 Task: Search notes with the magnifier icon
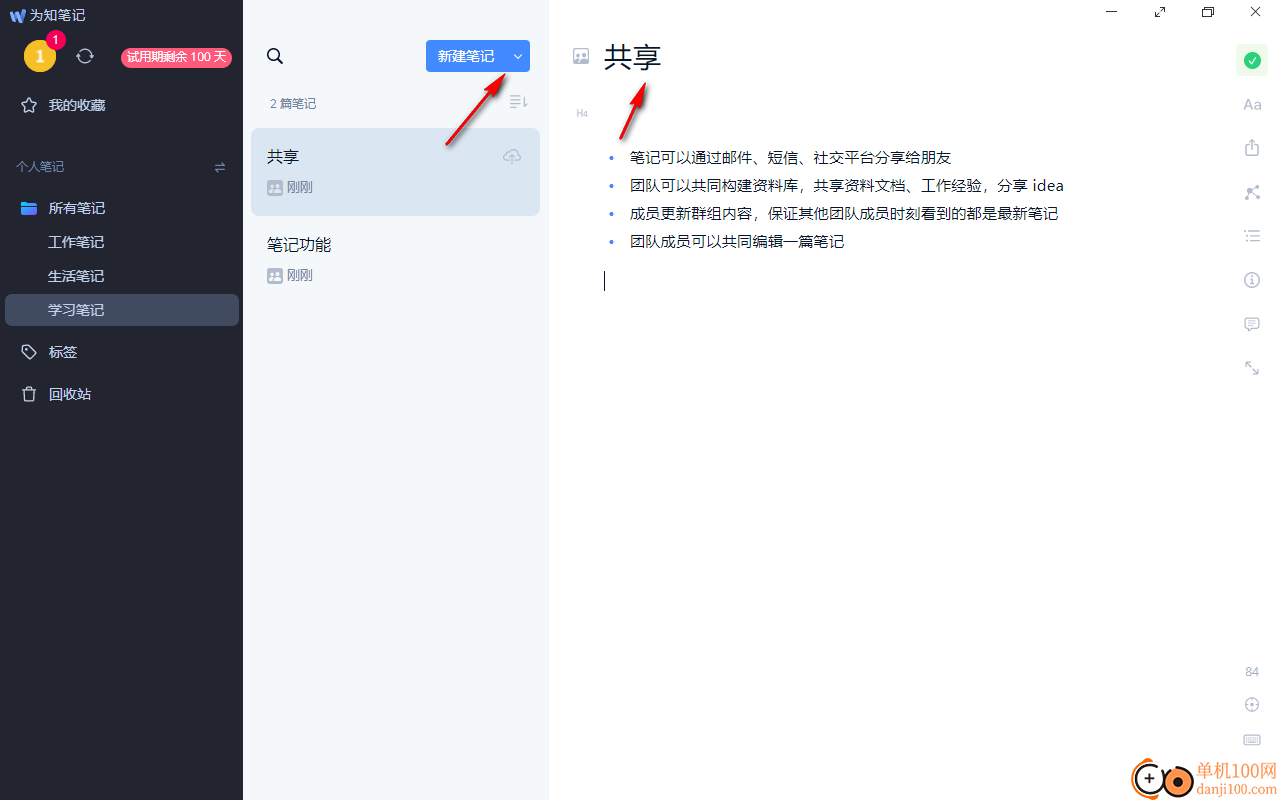275,56
